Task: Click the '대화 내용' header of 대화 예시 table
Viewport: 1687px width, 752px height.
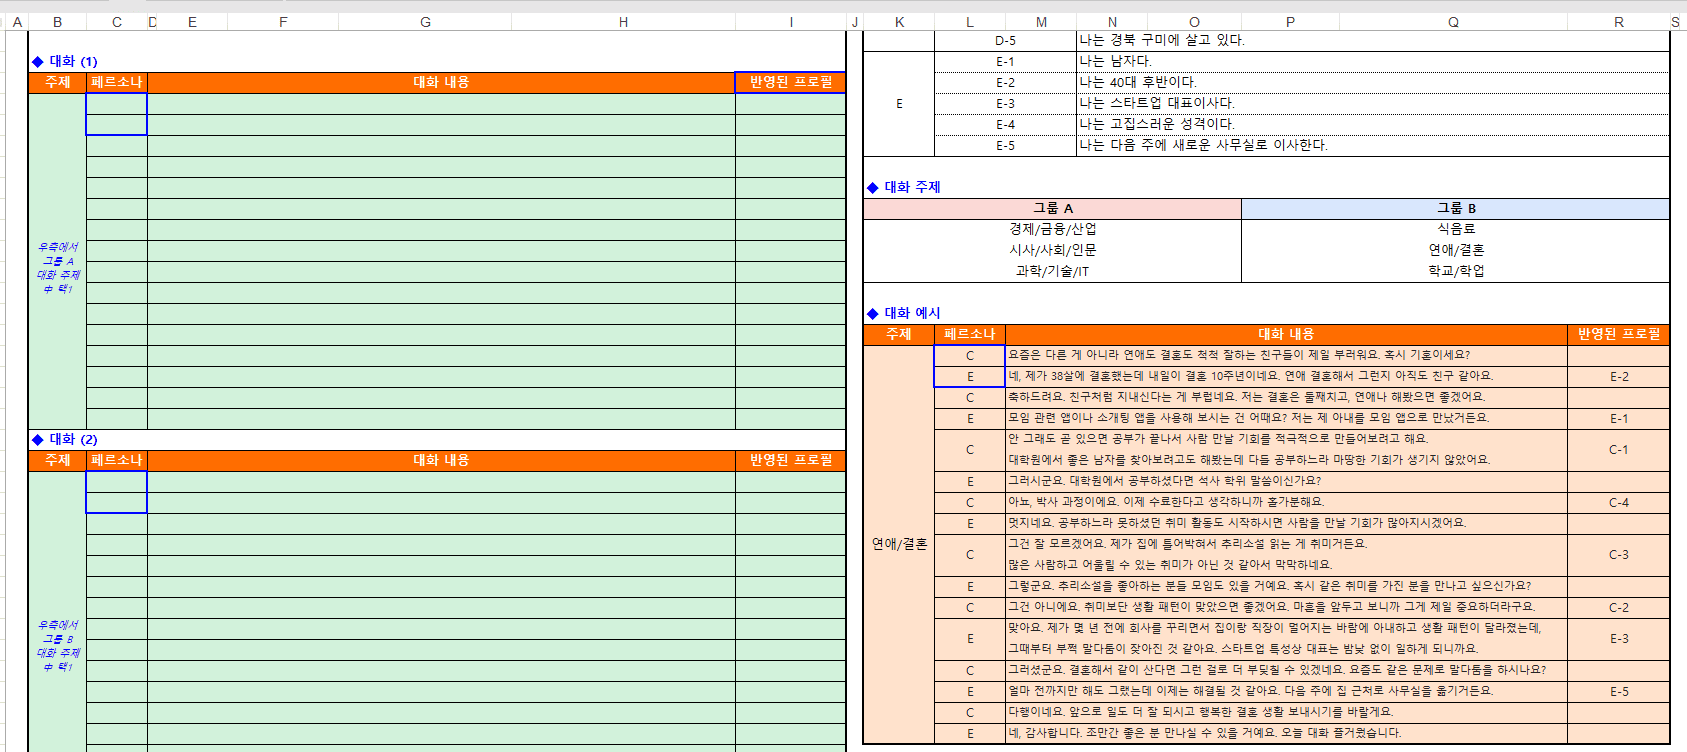Action: click(x=1286, y=334)
